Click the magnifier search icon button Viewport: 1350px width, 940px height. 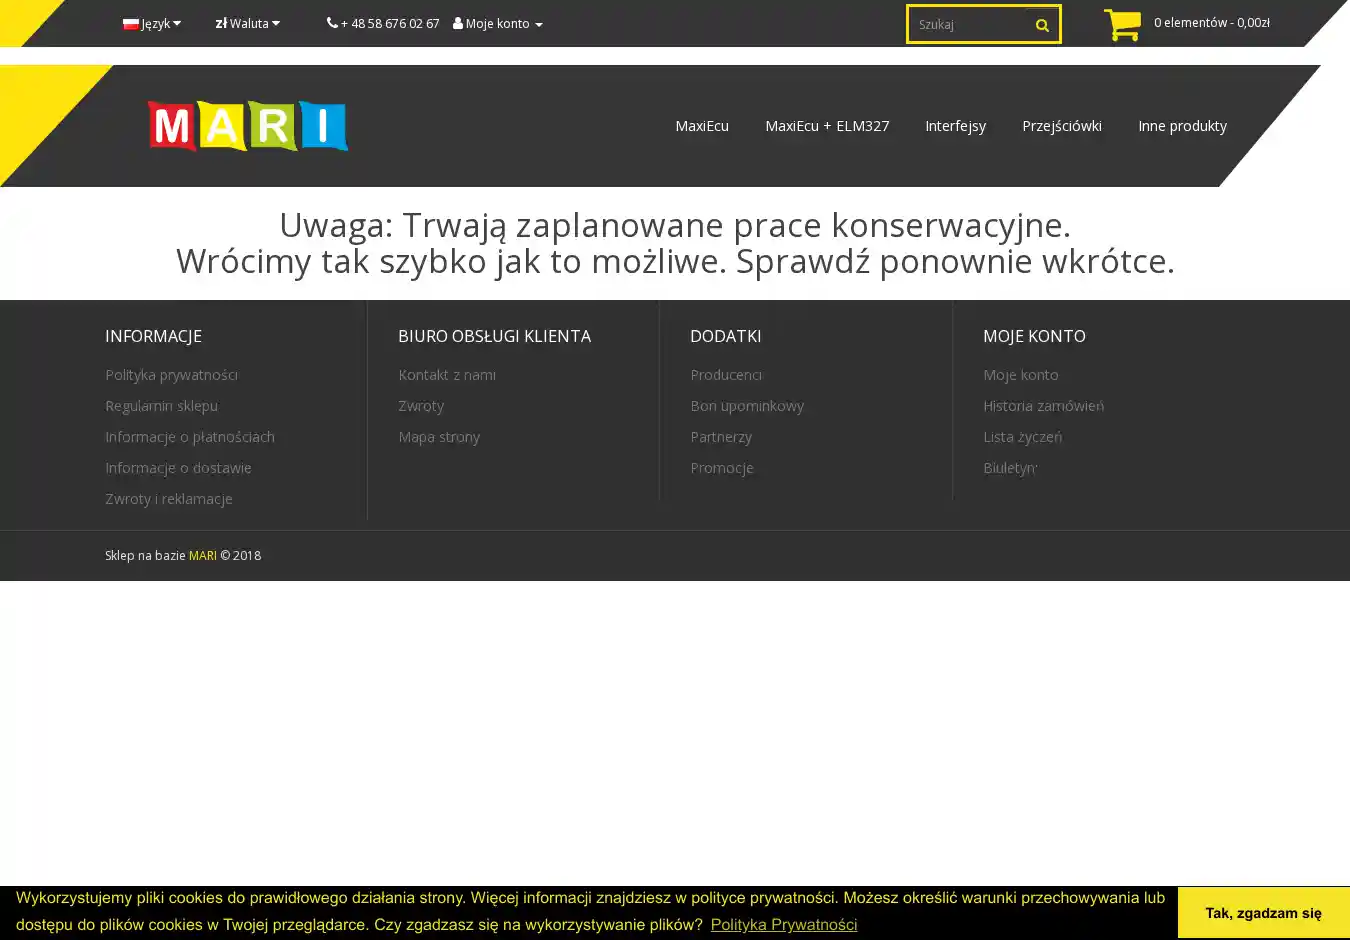[x=1042, y=25]
